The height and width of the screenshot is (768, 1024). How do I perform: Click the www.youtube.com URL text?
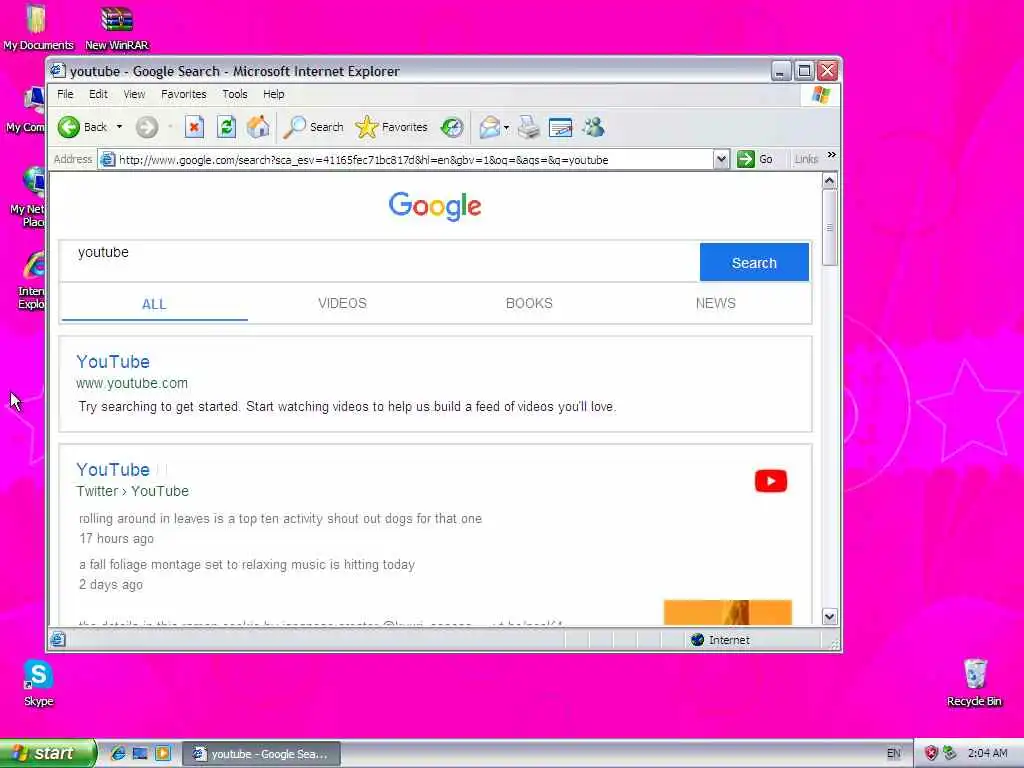(132, 383)
